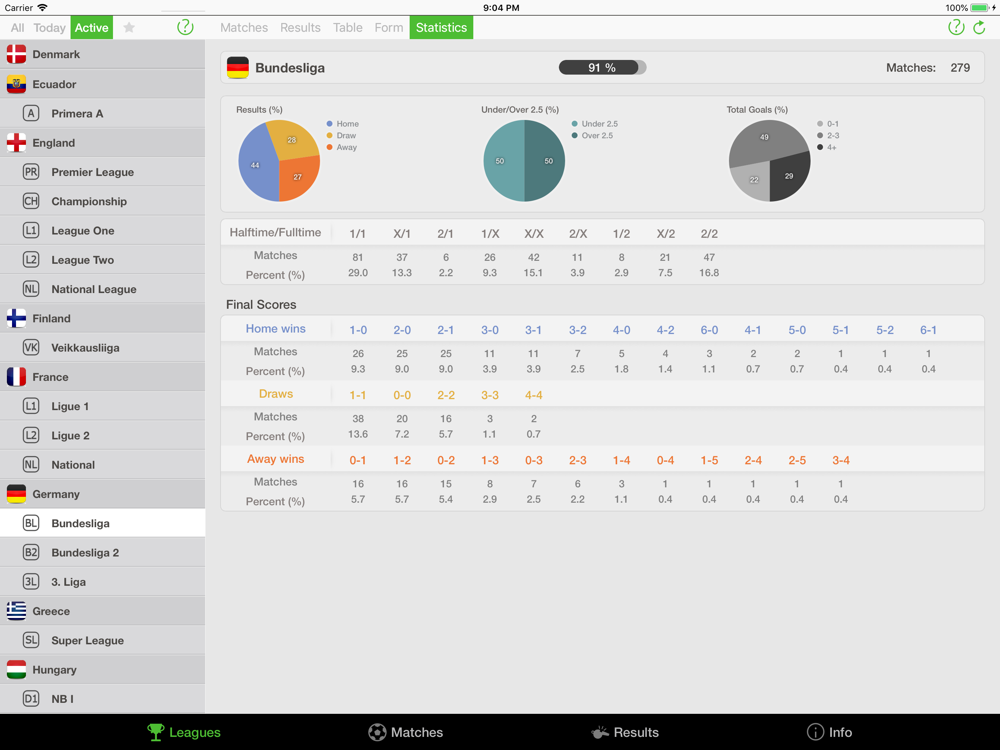Tap the Matches soccer ball icon
The image size is (1000, 750).
point(378,732)
